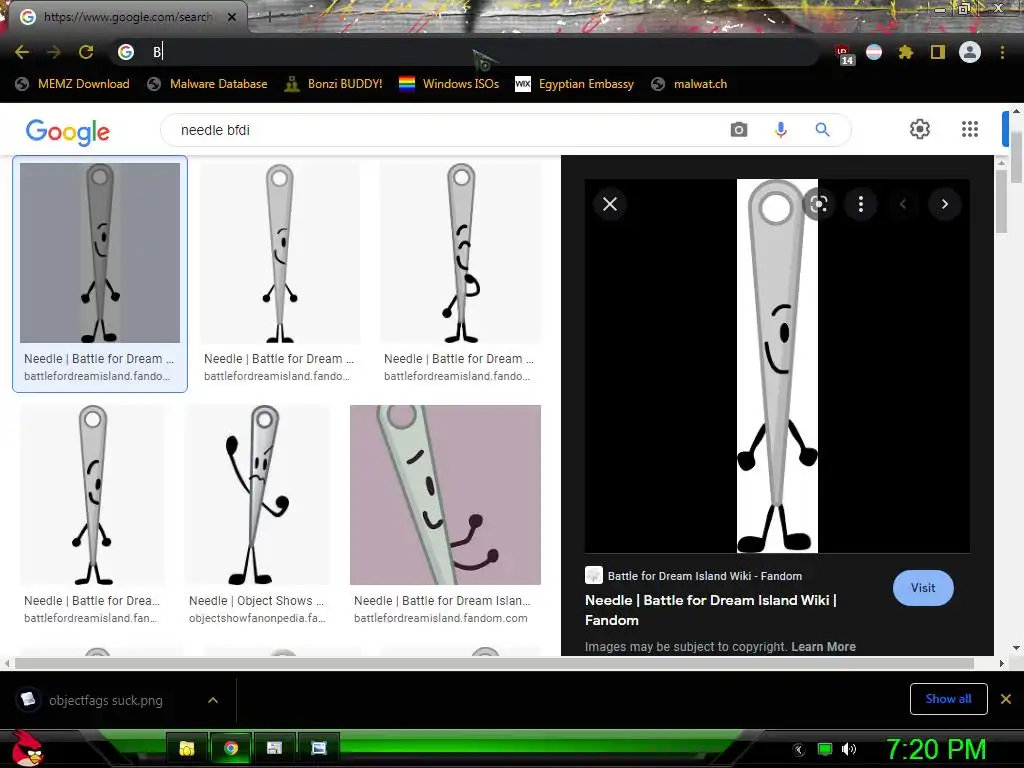Select first needle thumbnail with gray background

click(x=100, y=253)
